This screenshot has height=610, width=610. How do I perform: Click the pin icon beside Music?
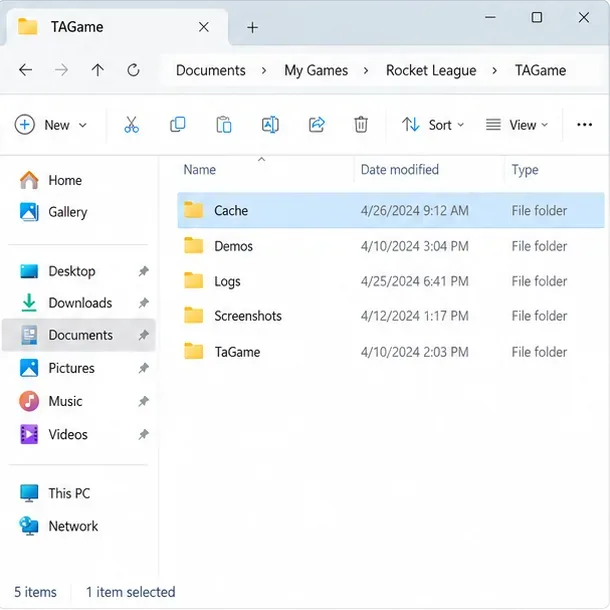coord(144,401)
